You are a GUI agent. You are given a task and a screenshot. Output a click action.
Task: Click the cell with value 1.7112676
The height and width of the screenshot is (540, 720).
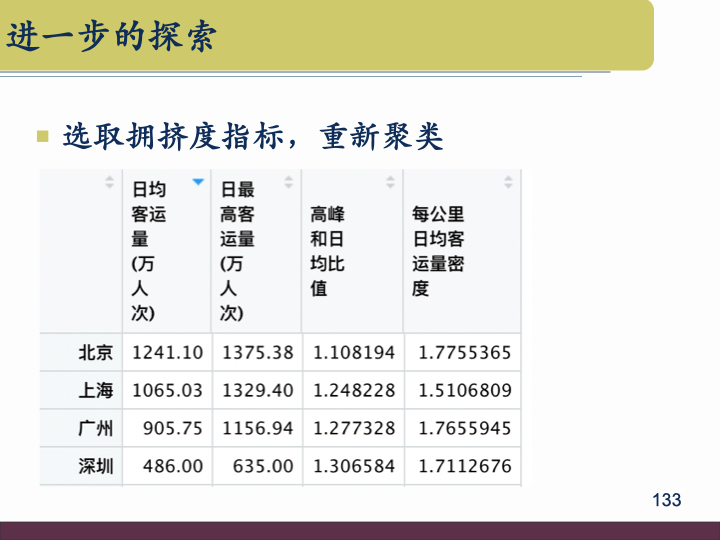point(464,466)
